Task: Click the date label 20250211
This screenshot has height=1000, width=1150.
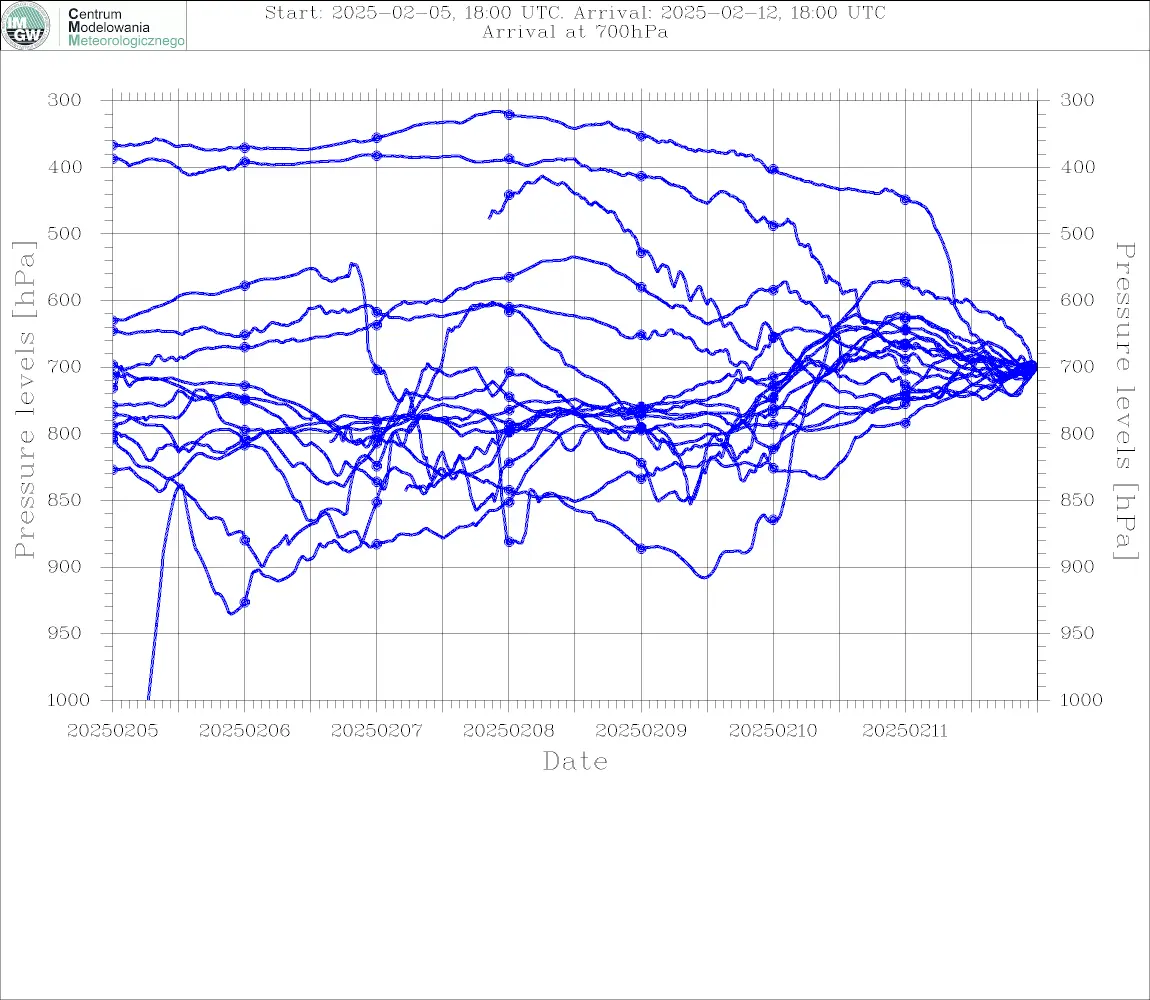Action: click(905, 731)
